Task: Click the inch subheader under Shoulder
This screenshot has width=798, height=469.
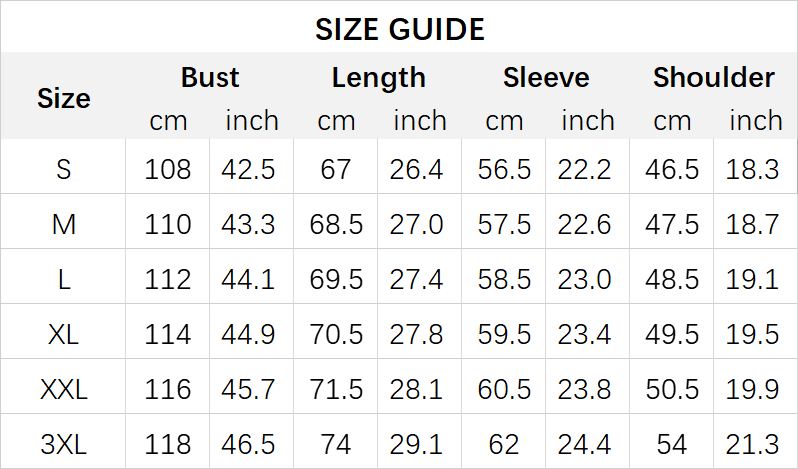Action: pyautogui.click(x=755, y=121)
